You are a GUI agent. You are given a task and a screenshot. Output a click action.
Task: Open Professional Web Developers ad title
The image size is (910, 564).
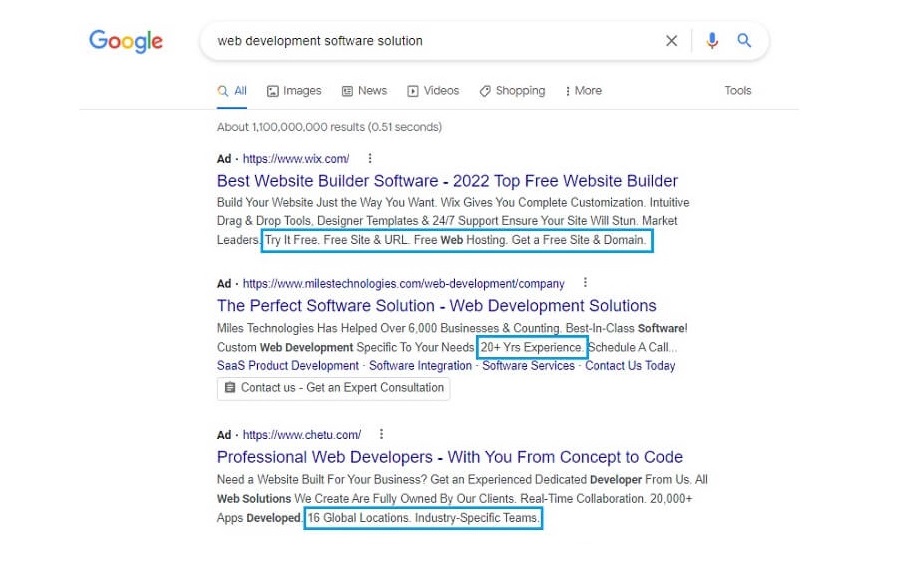point(450,457)
